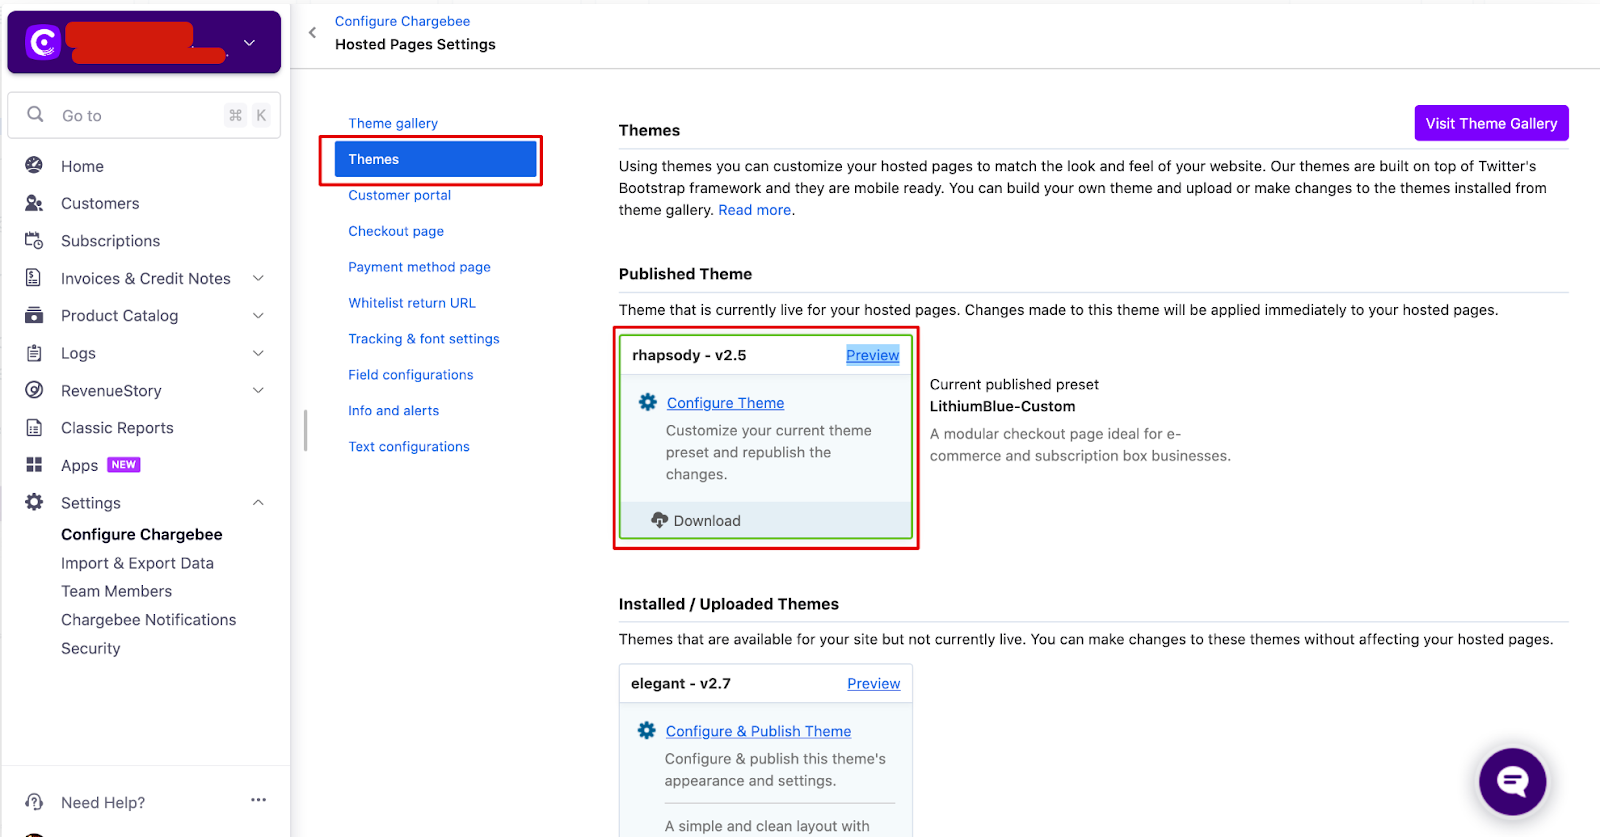The width and height of the screenshot is (1600, 837).
Task: Click the Customers sidebar icon
Action: [34, 203]
